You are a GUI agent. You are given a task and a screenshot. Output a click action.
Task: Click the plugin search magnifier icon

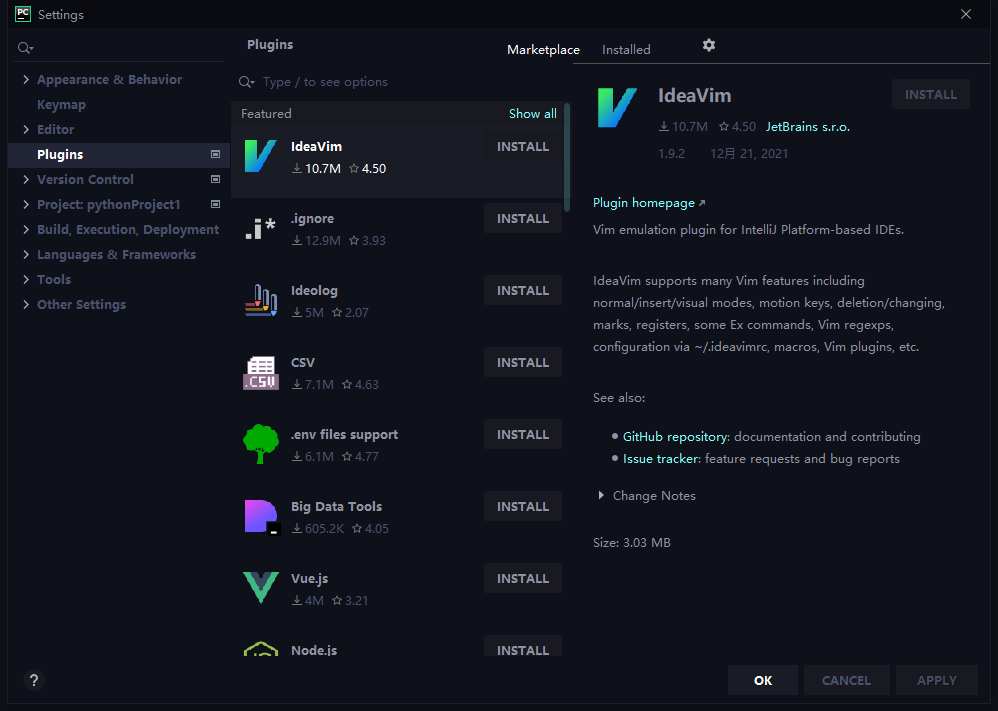tap(246, 82)
